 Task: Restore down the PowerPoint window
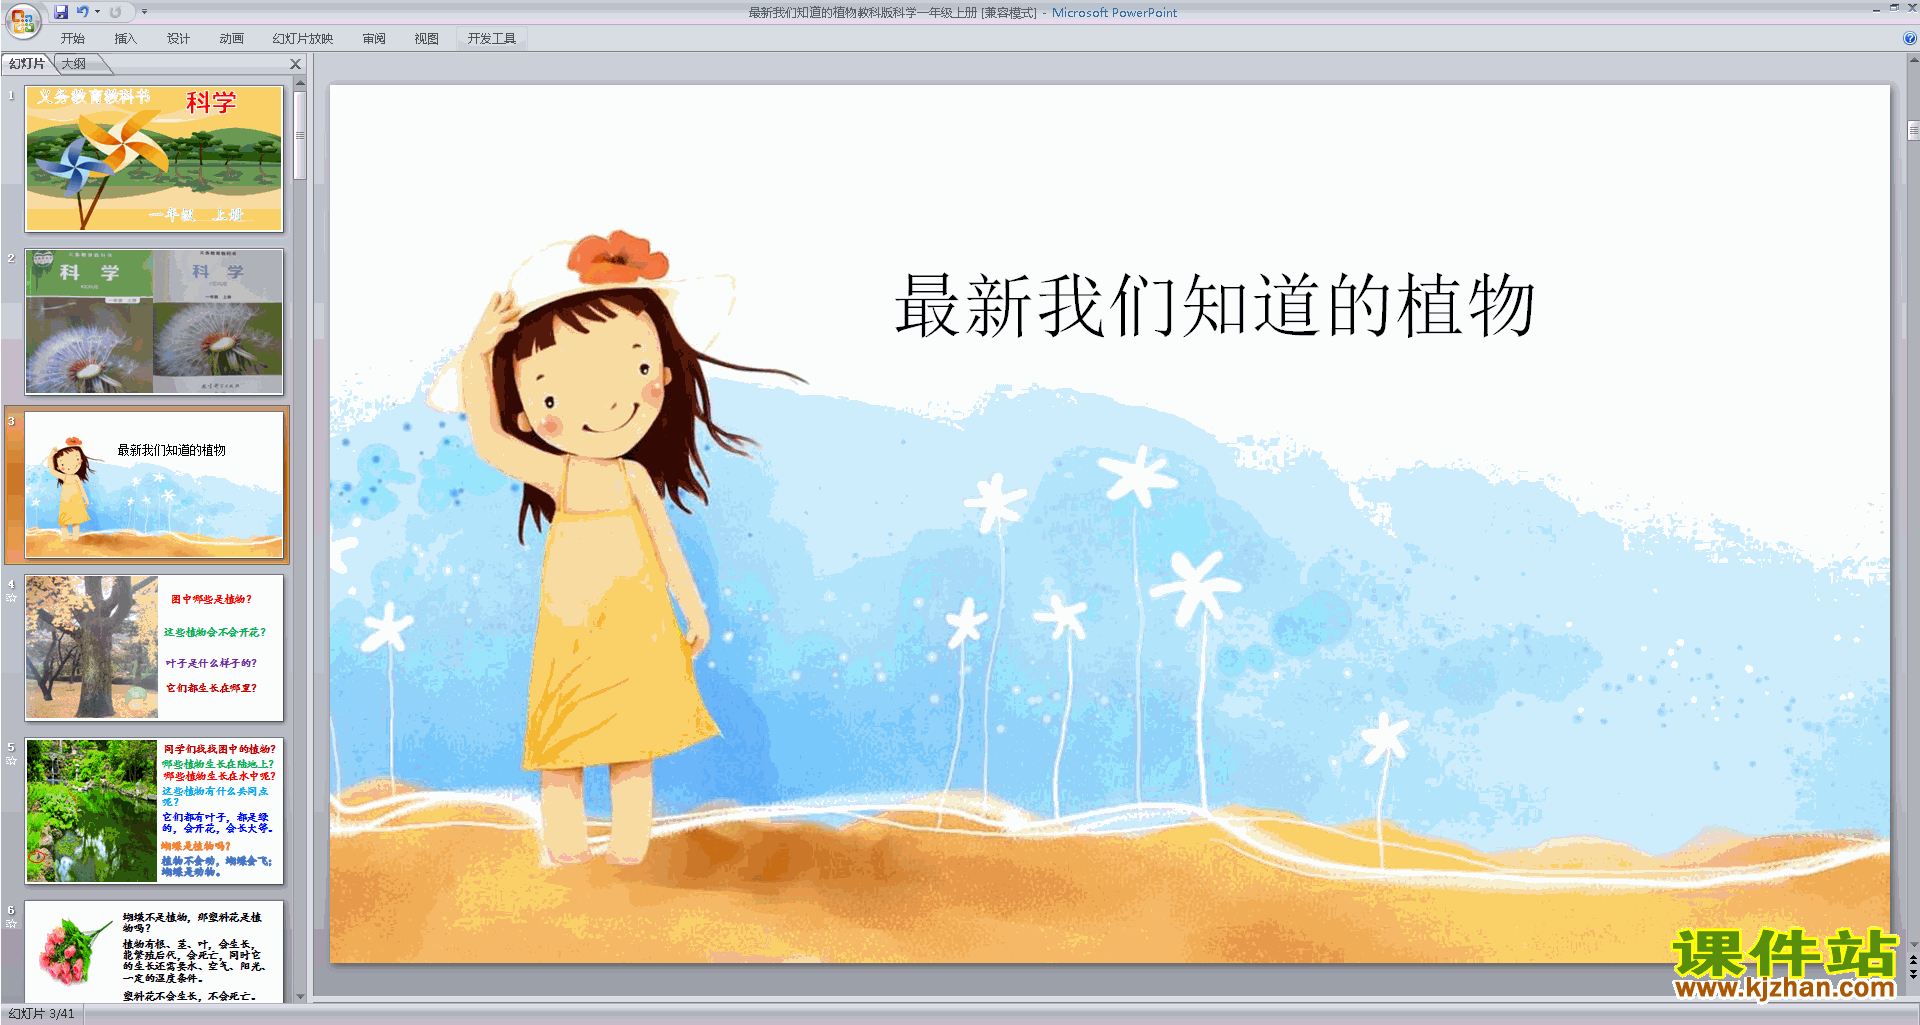click(1894, 8)
